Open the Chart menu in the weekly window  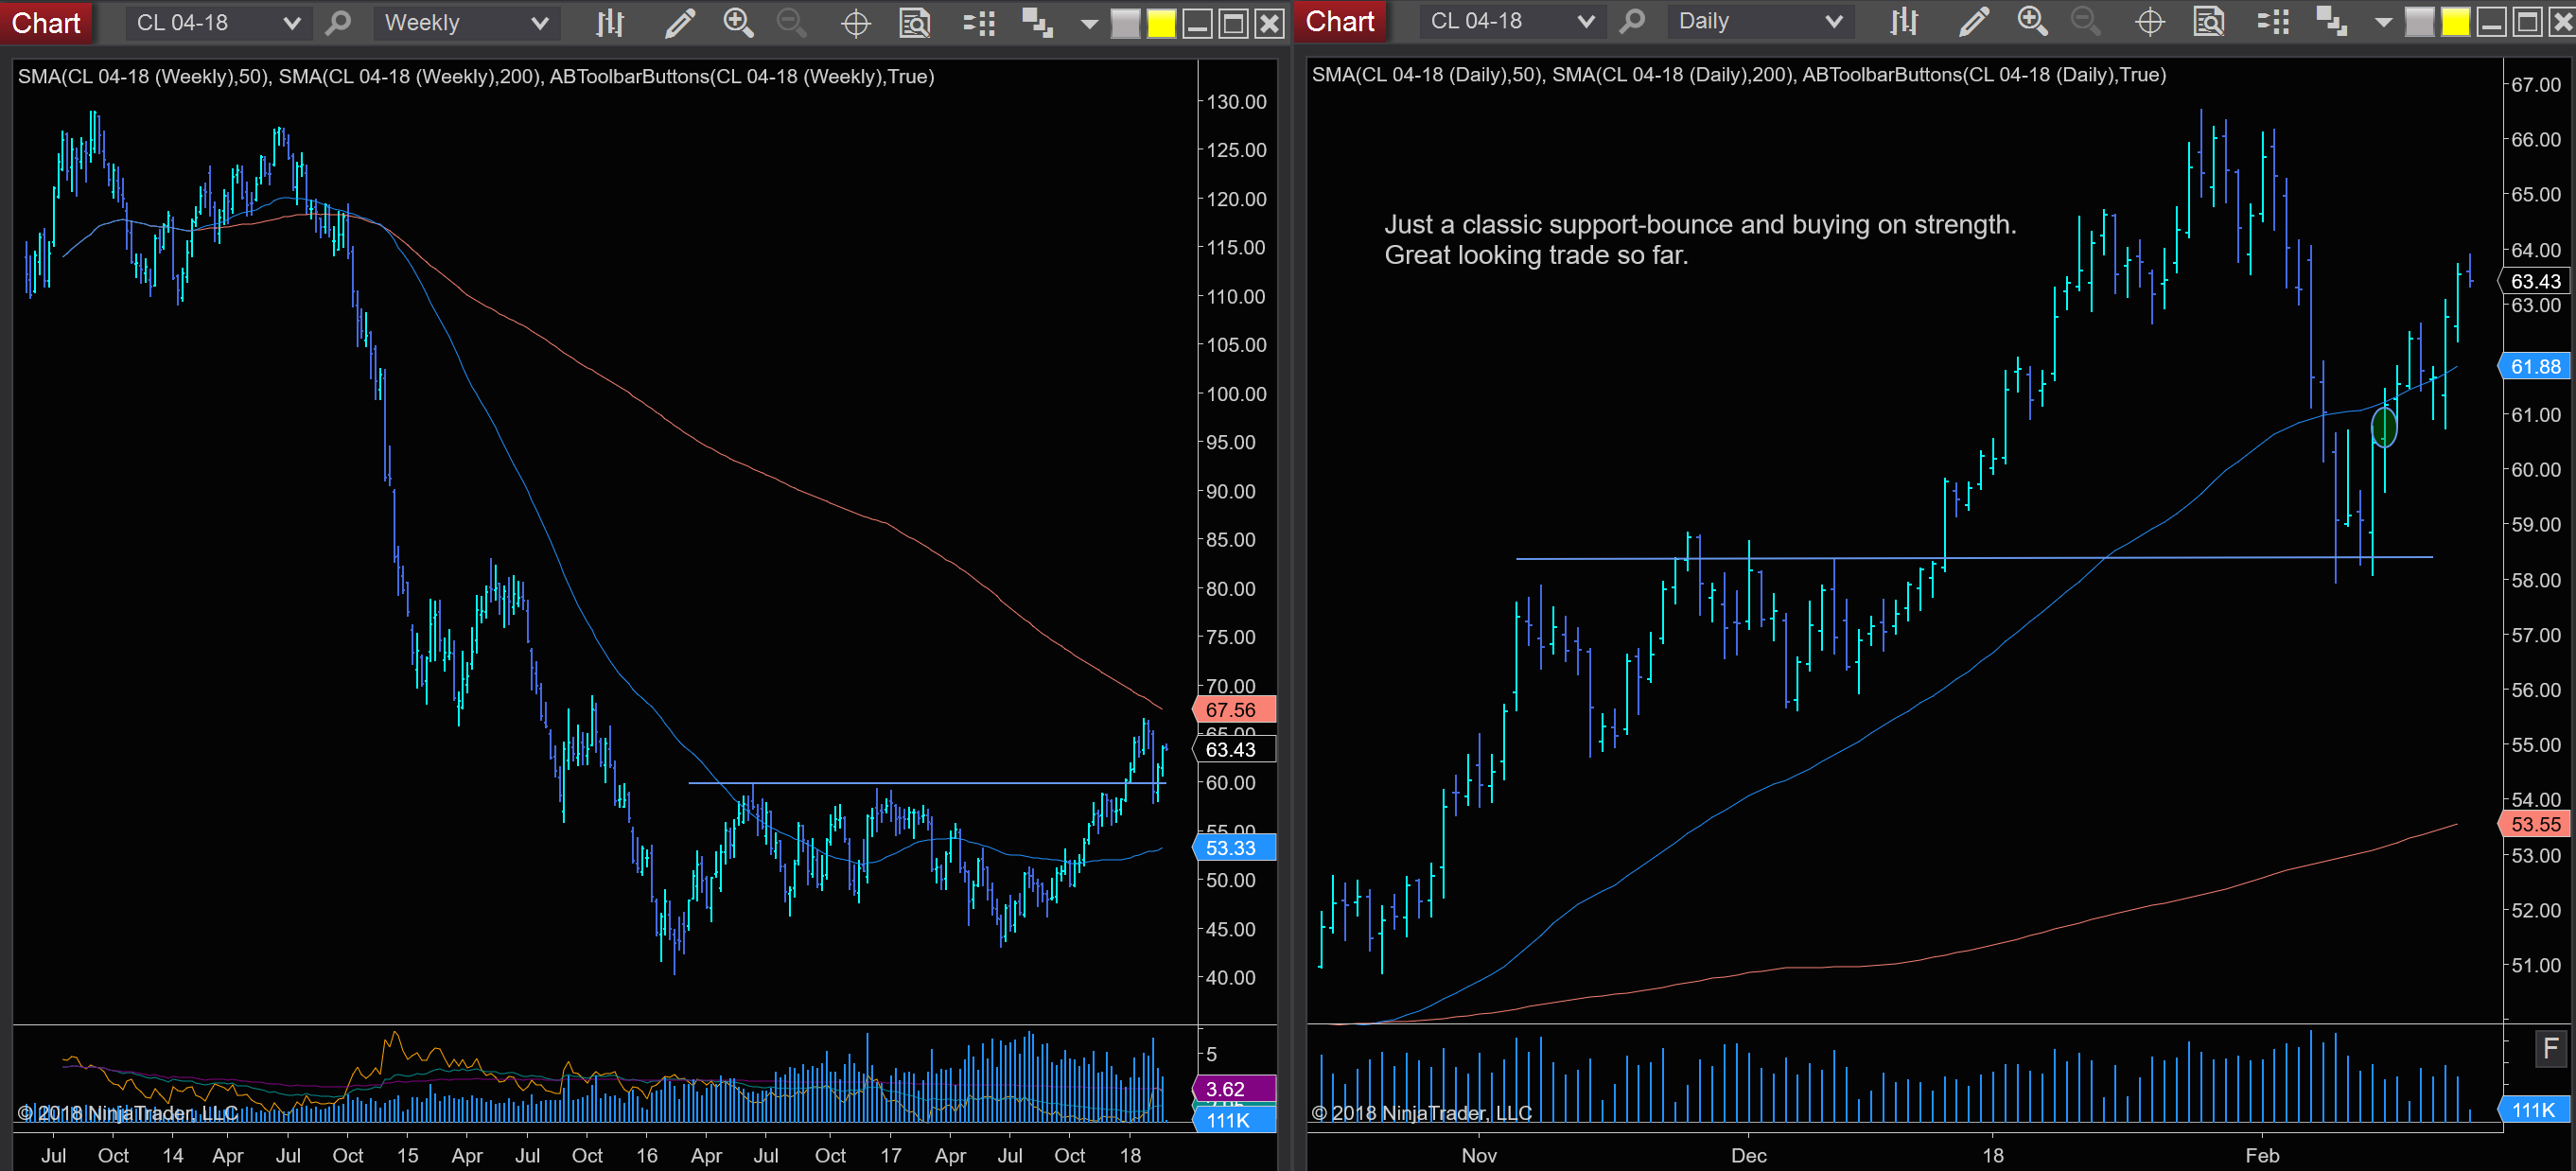[x=46, y=23]
